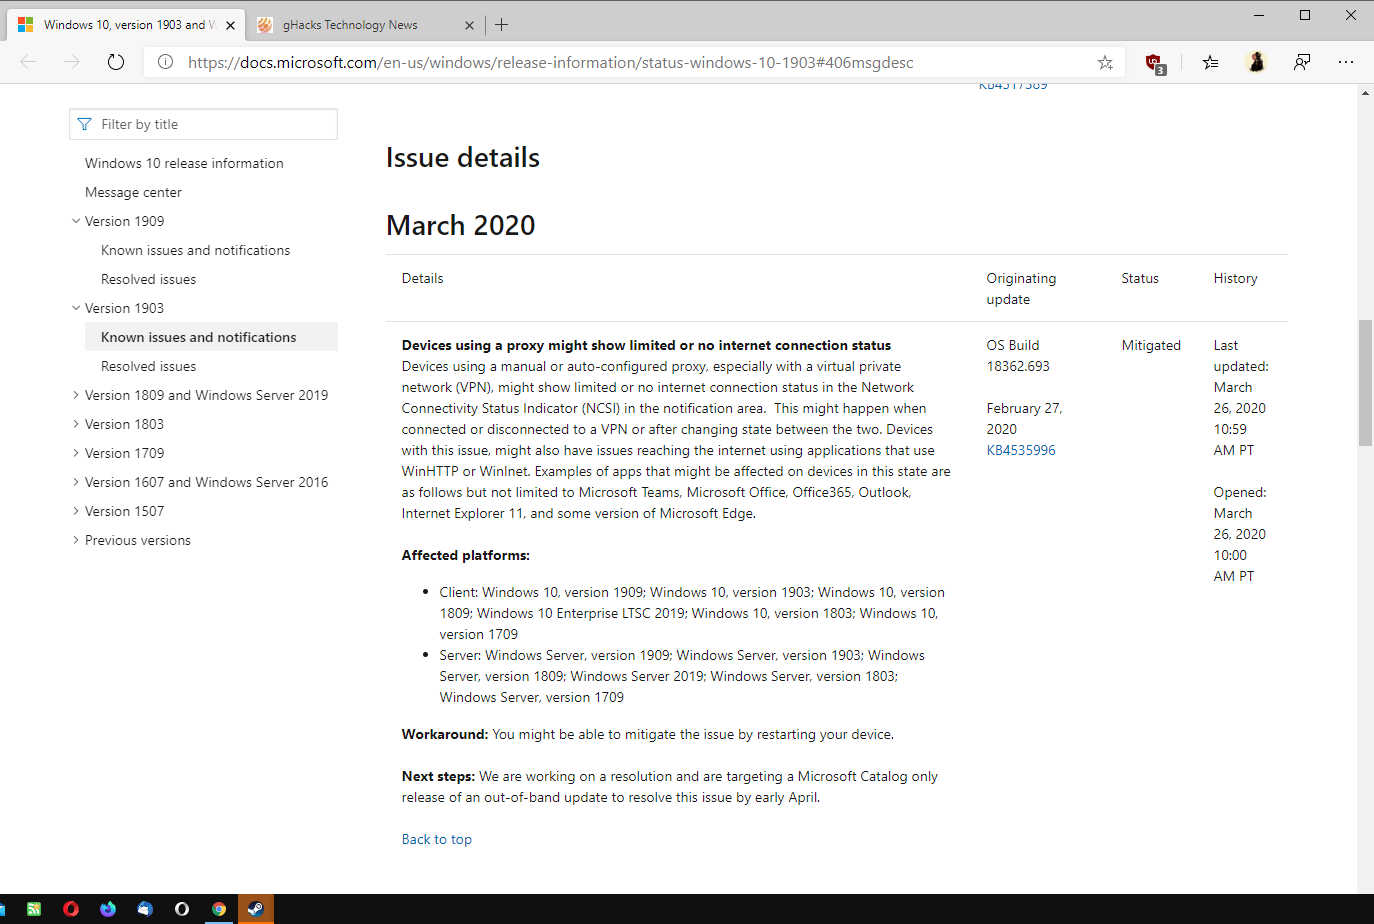Image resolution: width=1374 pixels, height=924 pixels.
Task: Open a new browser tab
Action: [502, 25]
